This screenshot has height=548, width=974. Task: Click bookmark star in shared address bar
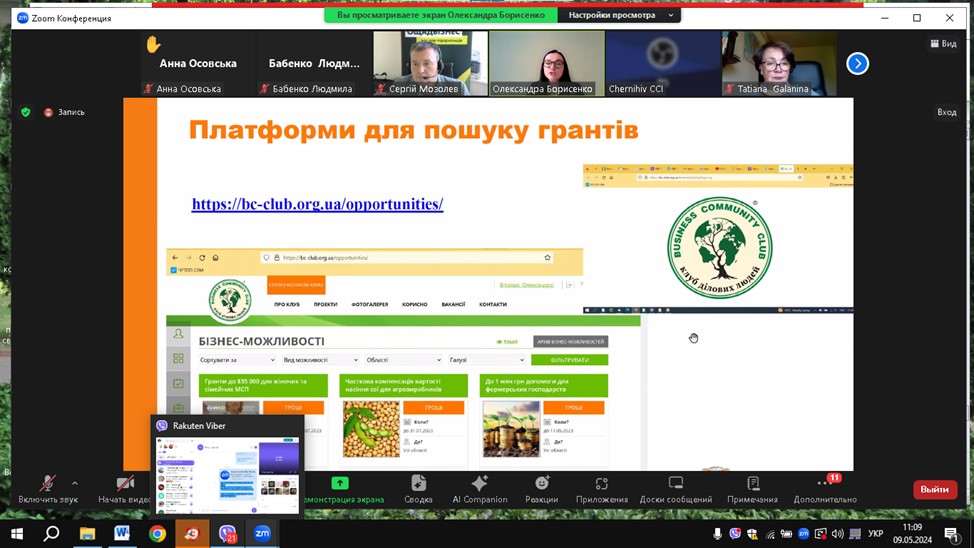(547, 257)
